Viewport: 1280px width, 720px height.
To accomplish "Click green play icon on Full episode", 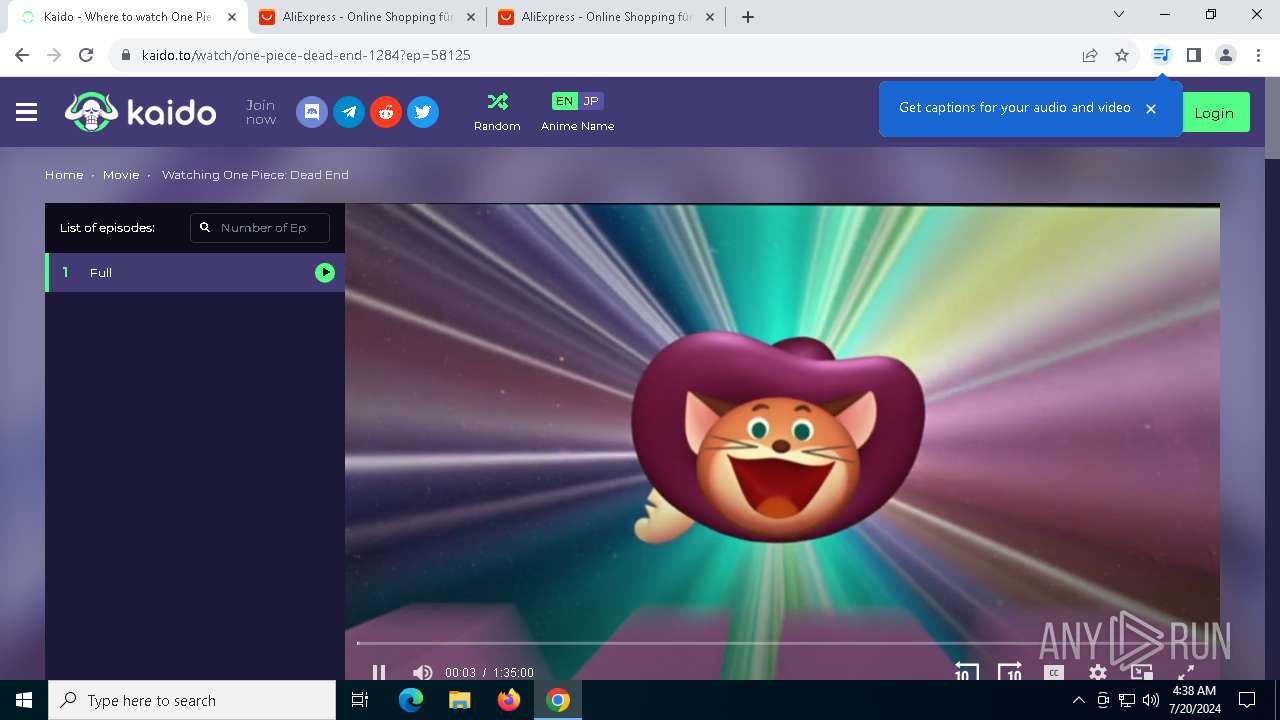I will [325, 272].
